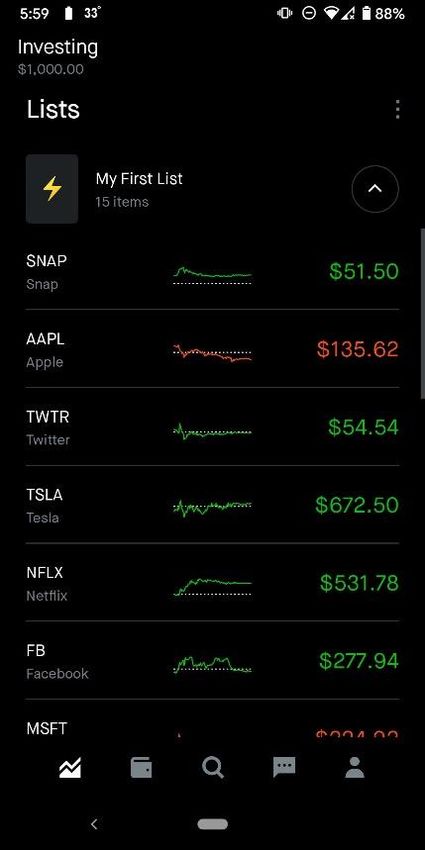Click the list scrollbar on right edge
The width and height of the screenshot is (425, 850).
pyautogui.click(x=423, y=313)
